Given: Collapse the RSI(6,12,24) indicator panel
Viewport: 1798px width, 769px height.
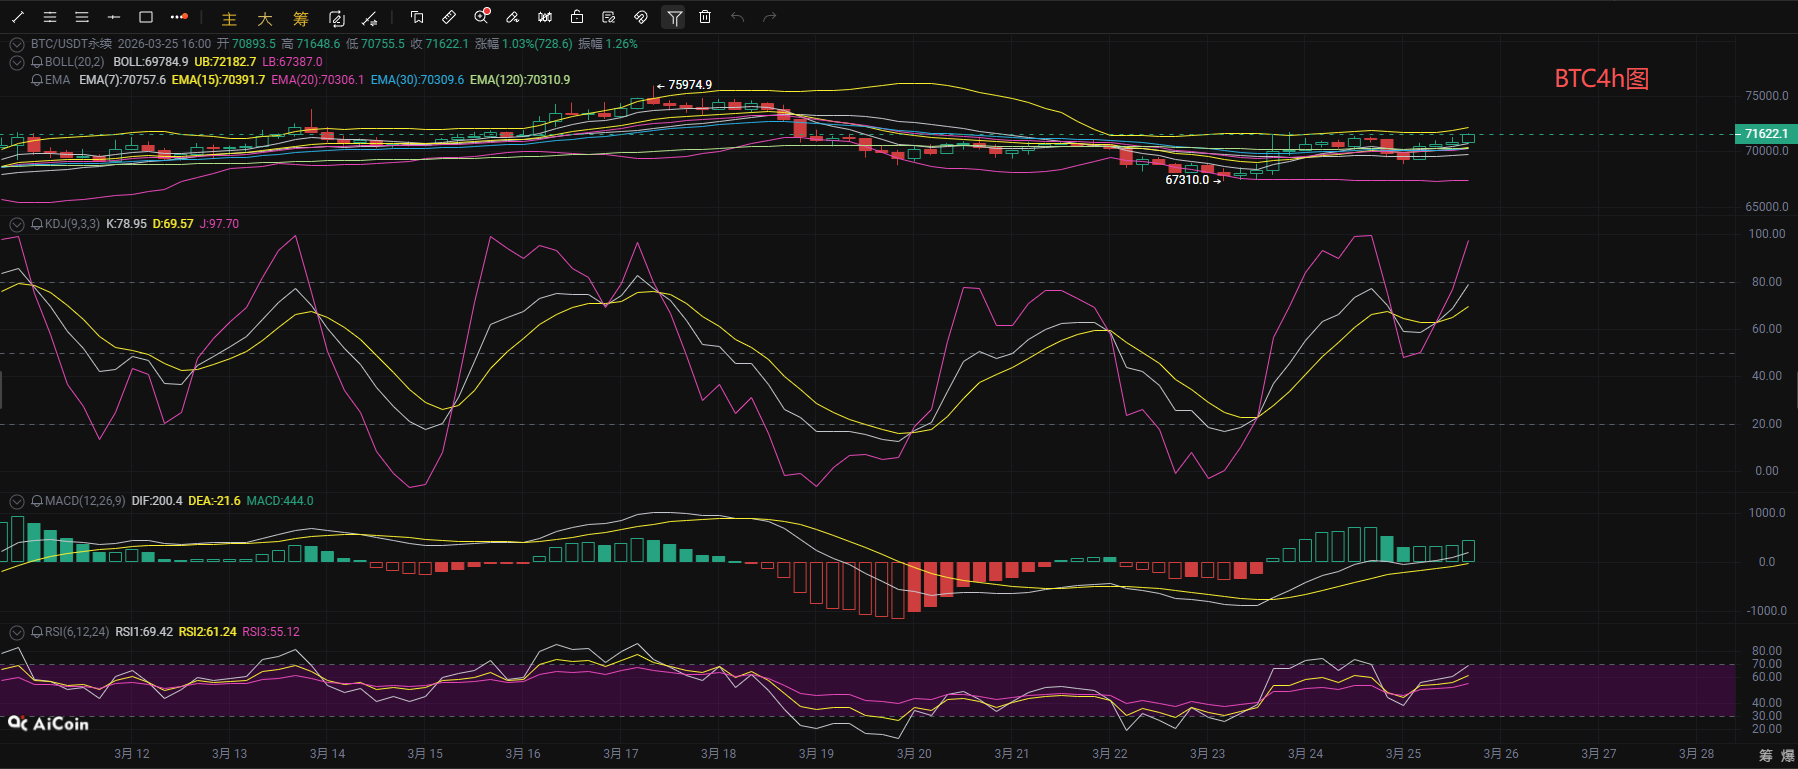Looking at the screenshot, I should pyautogui.click(x=17, y=632).
